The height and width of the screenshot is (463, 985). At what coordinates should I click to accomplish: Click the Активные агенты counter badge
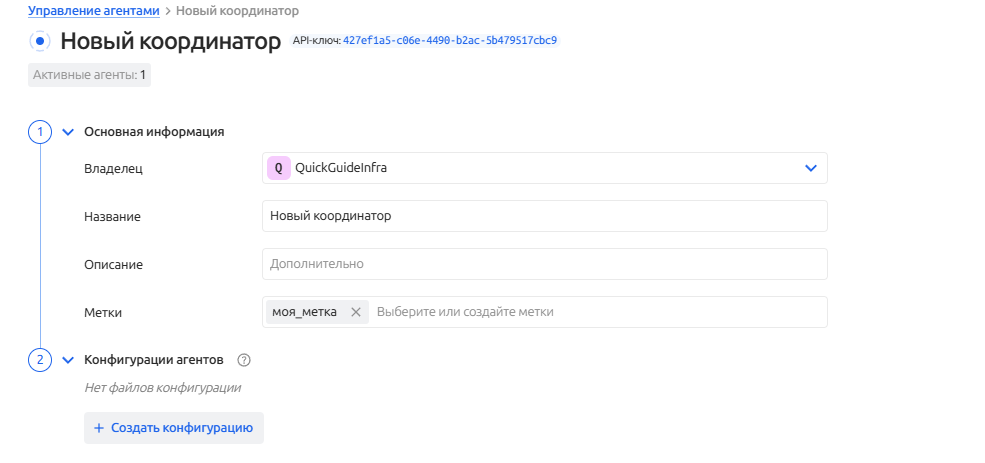[89, 75]
